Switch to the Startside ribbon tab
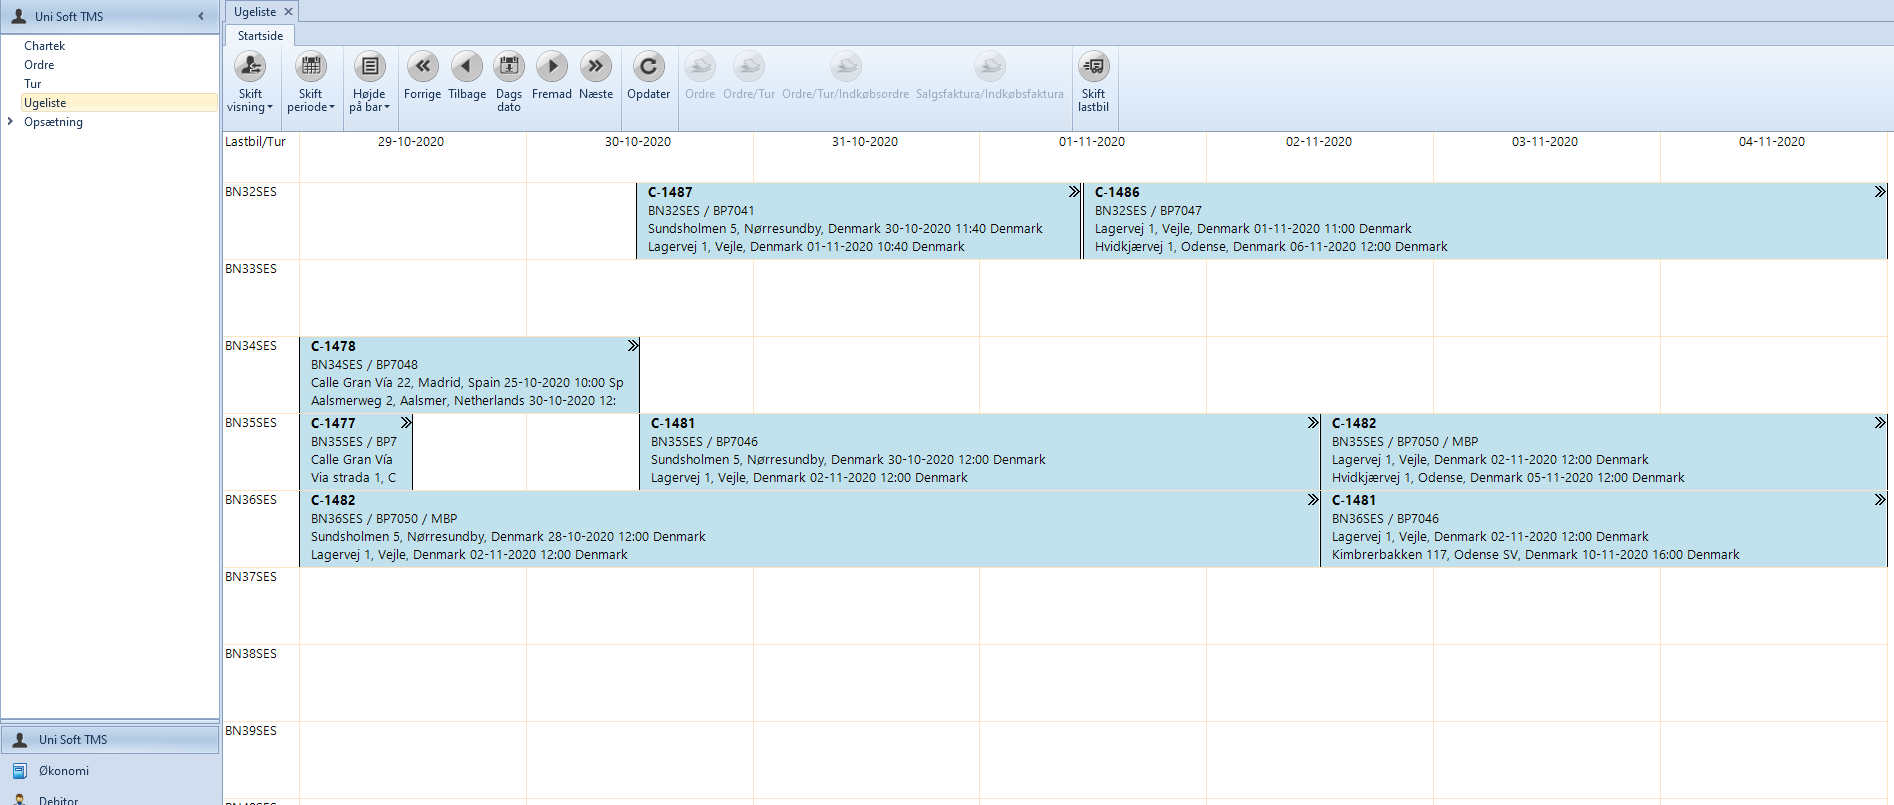This screenshot has width=1894, height=805. point(260,36)
